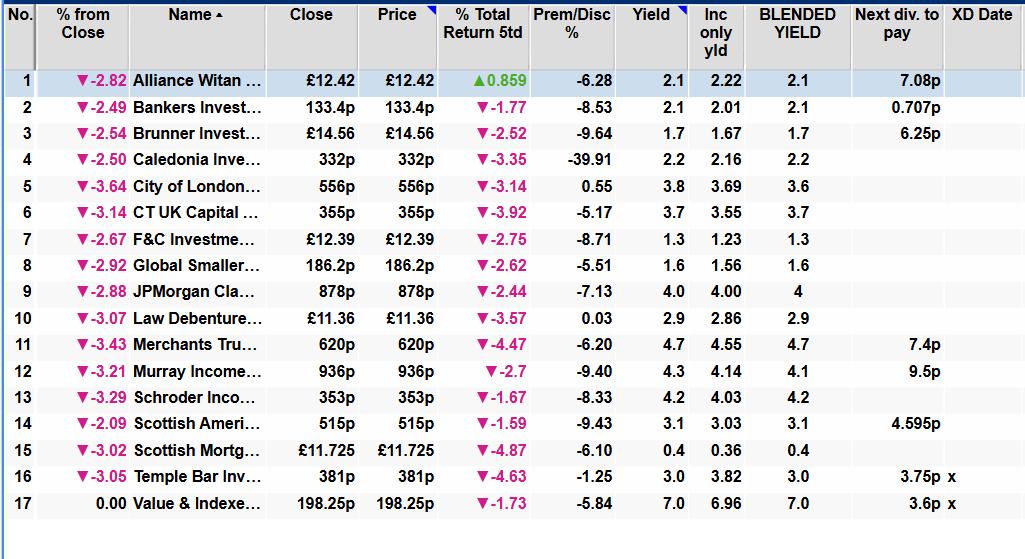Click the pink down arrow beside -2.49 for Bankers
The height and width of the screenshot is (559, 1025).
[x=83, y=108]
